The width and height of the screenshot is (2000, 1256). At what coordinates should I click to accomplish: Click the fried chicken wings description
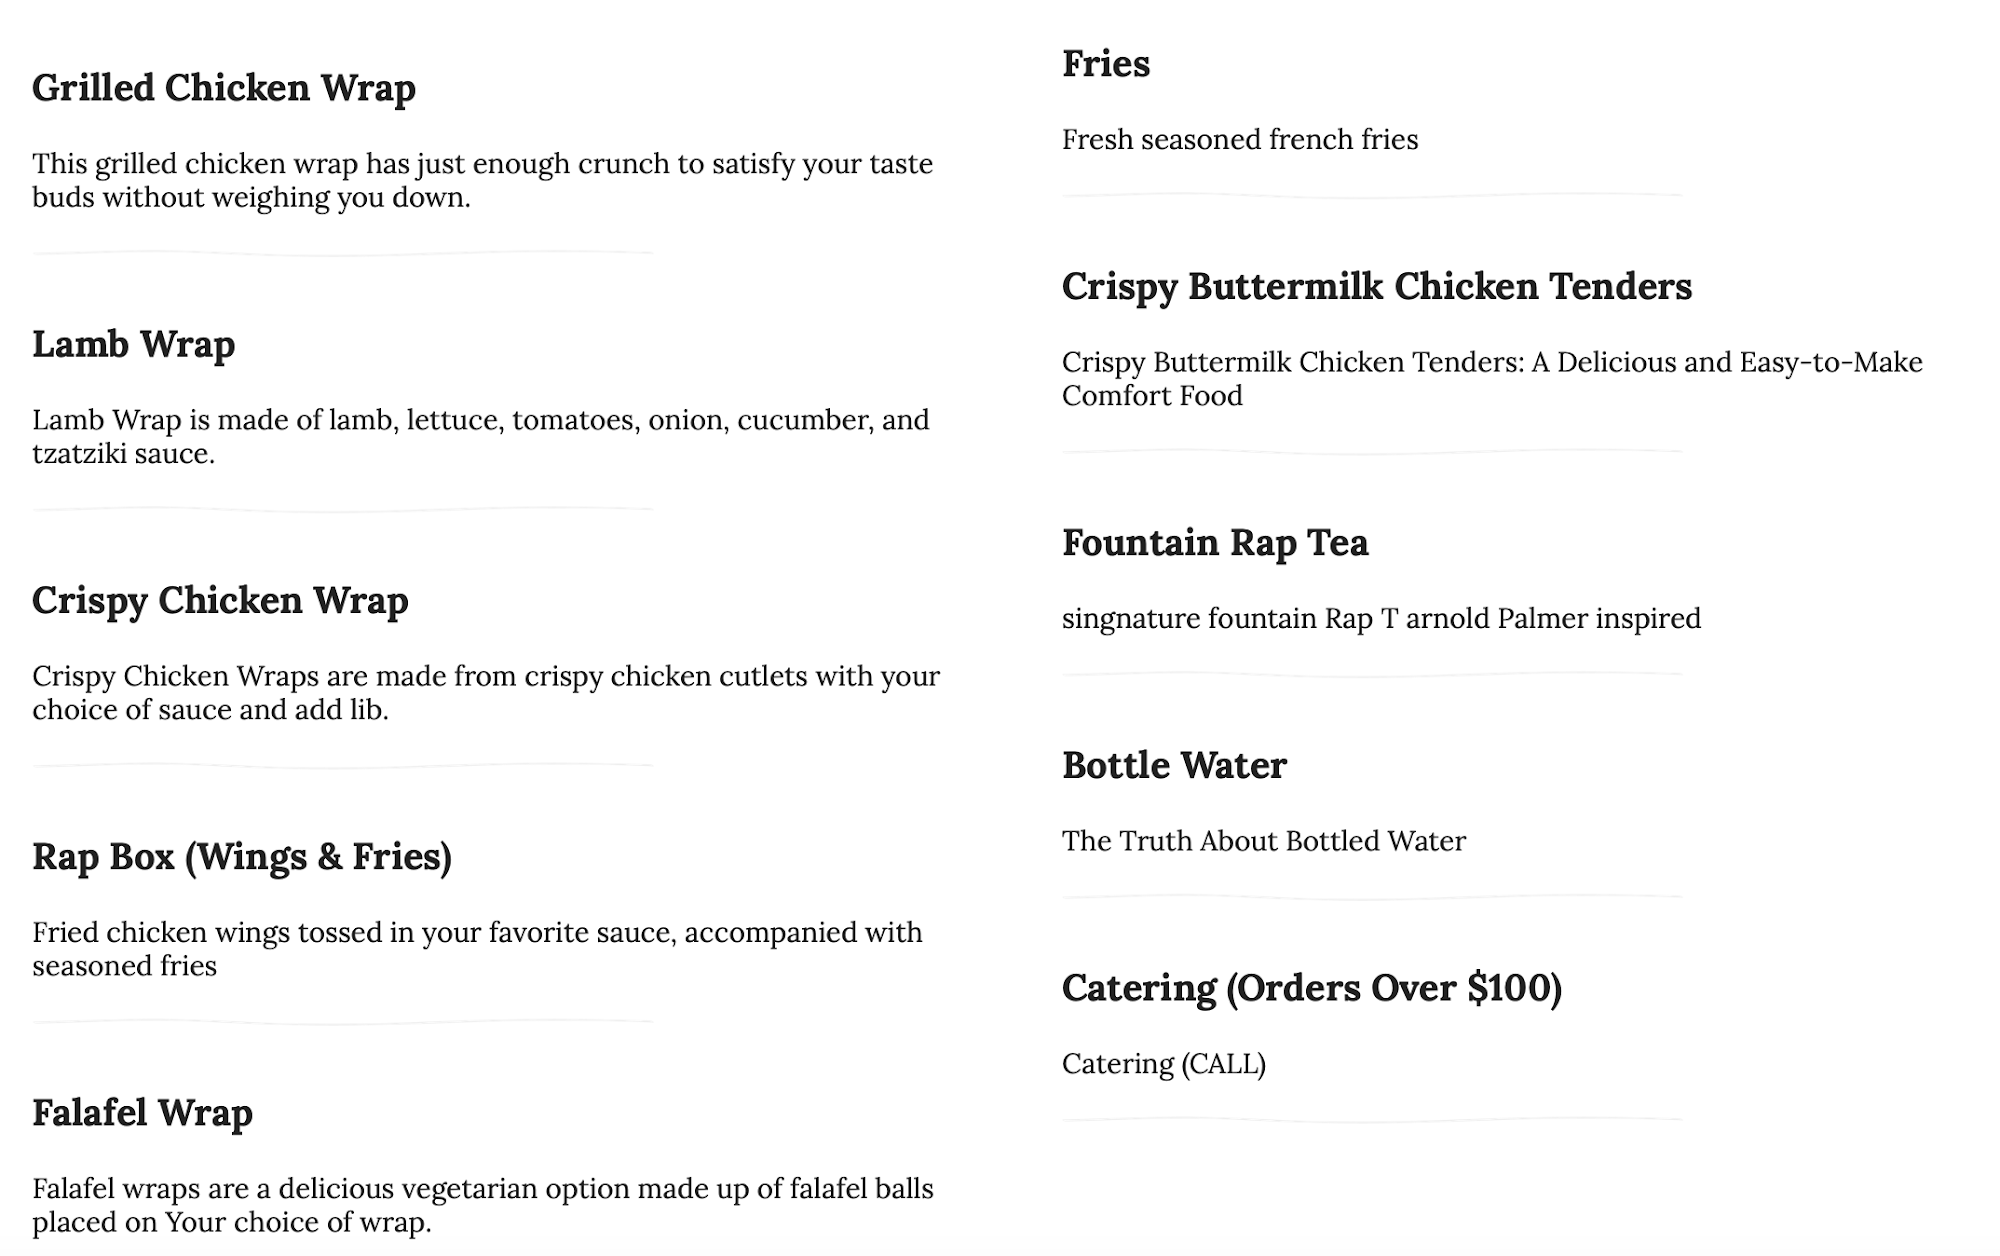(x=477, y=948)
